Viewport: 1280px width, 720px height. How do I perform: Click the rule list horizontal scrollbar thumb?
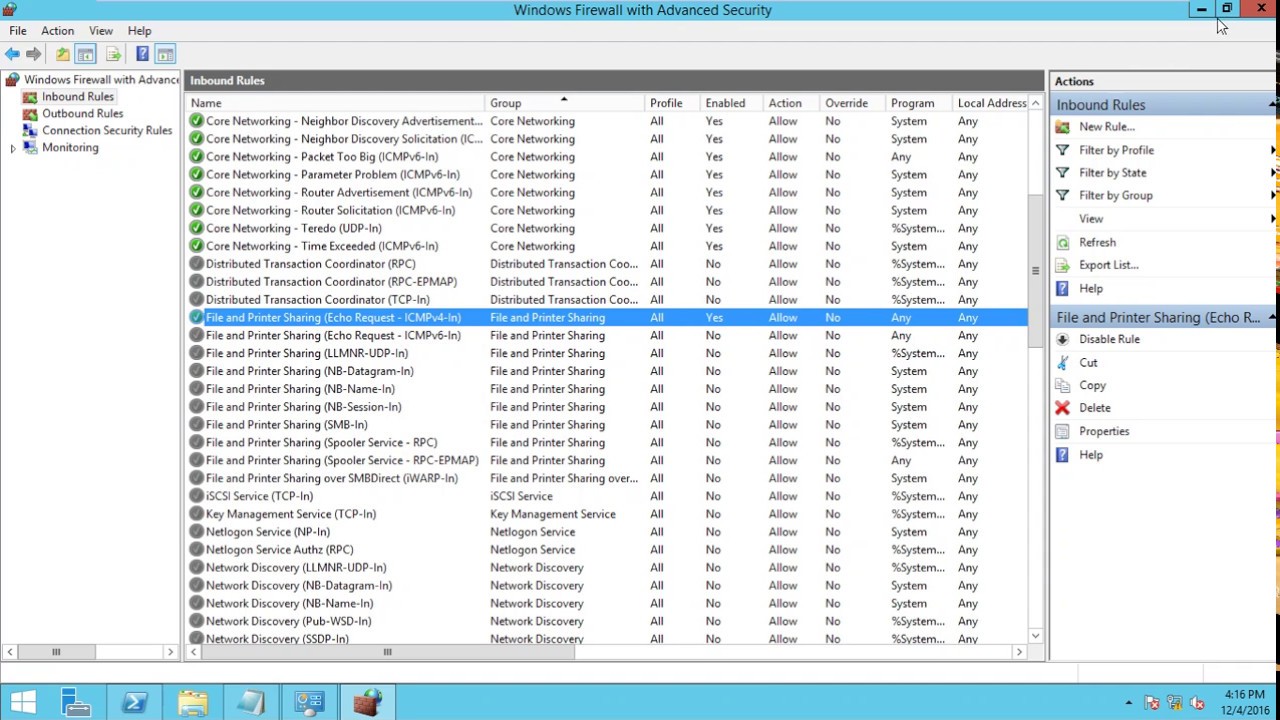[x=387, y=652]
